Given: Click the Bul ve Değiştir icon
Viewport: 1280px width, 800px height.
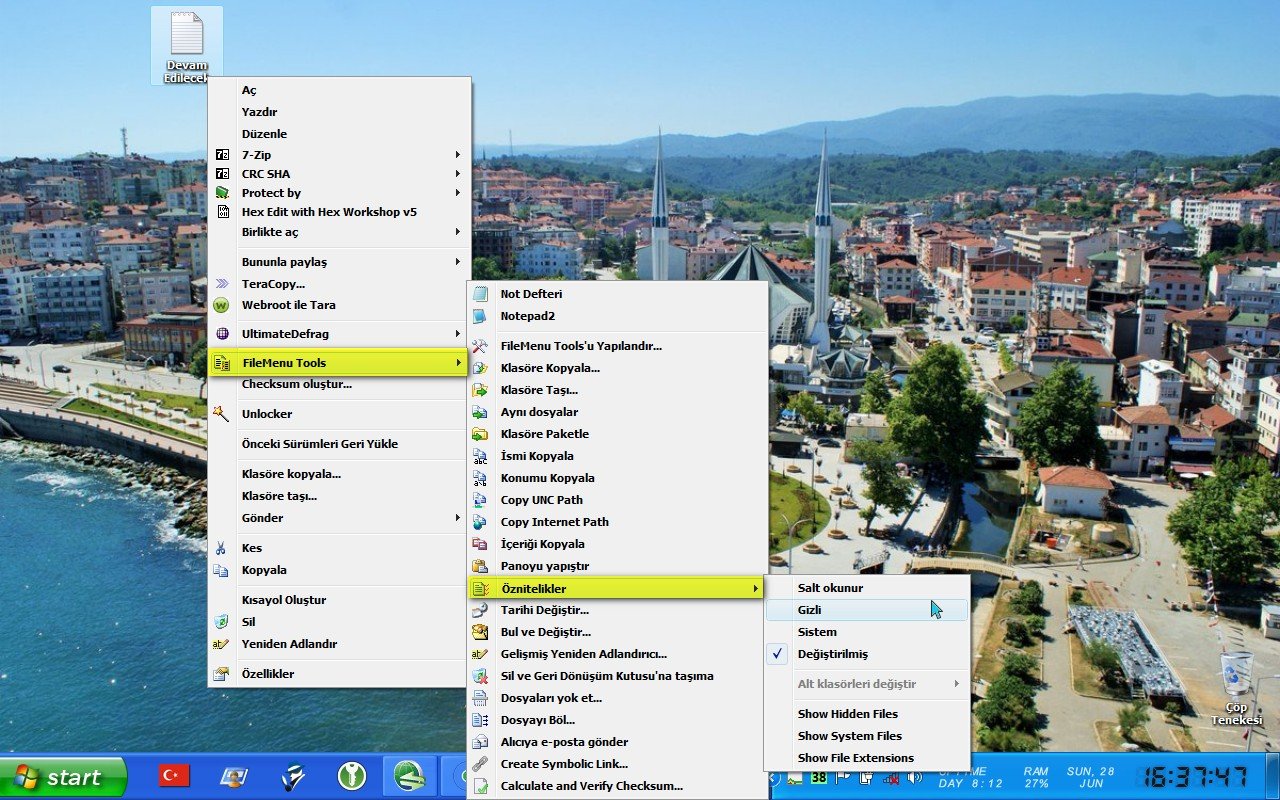Looking at the screenshot, I should pyautogui.click(x=480, y=632).
